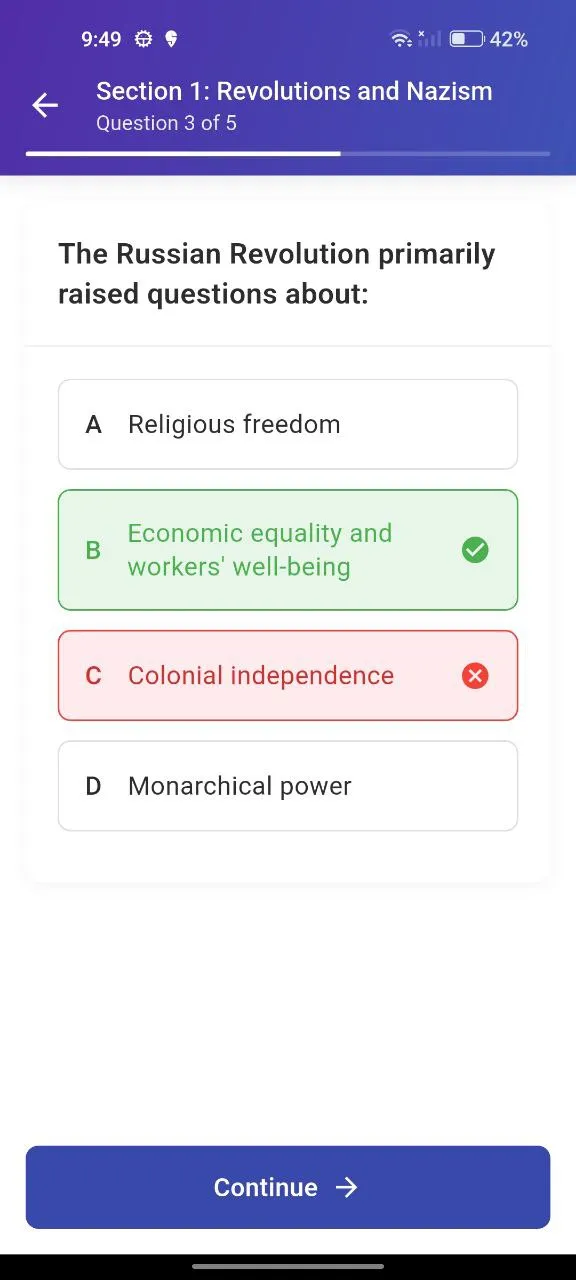Tap the settings gear icon in status bar
Viewport: 576px width, 1280px height.
143,39
